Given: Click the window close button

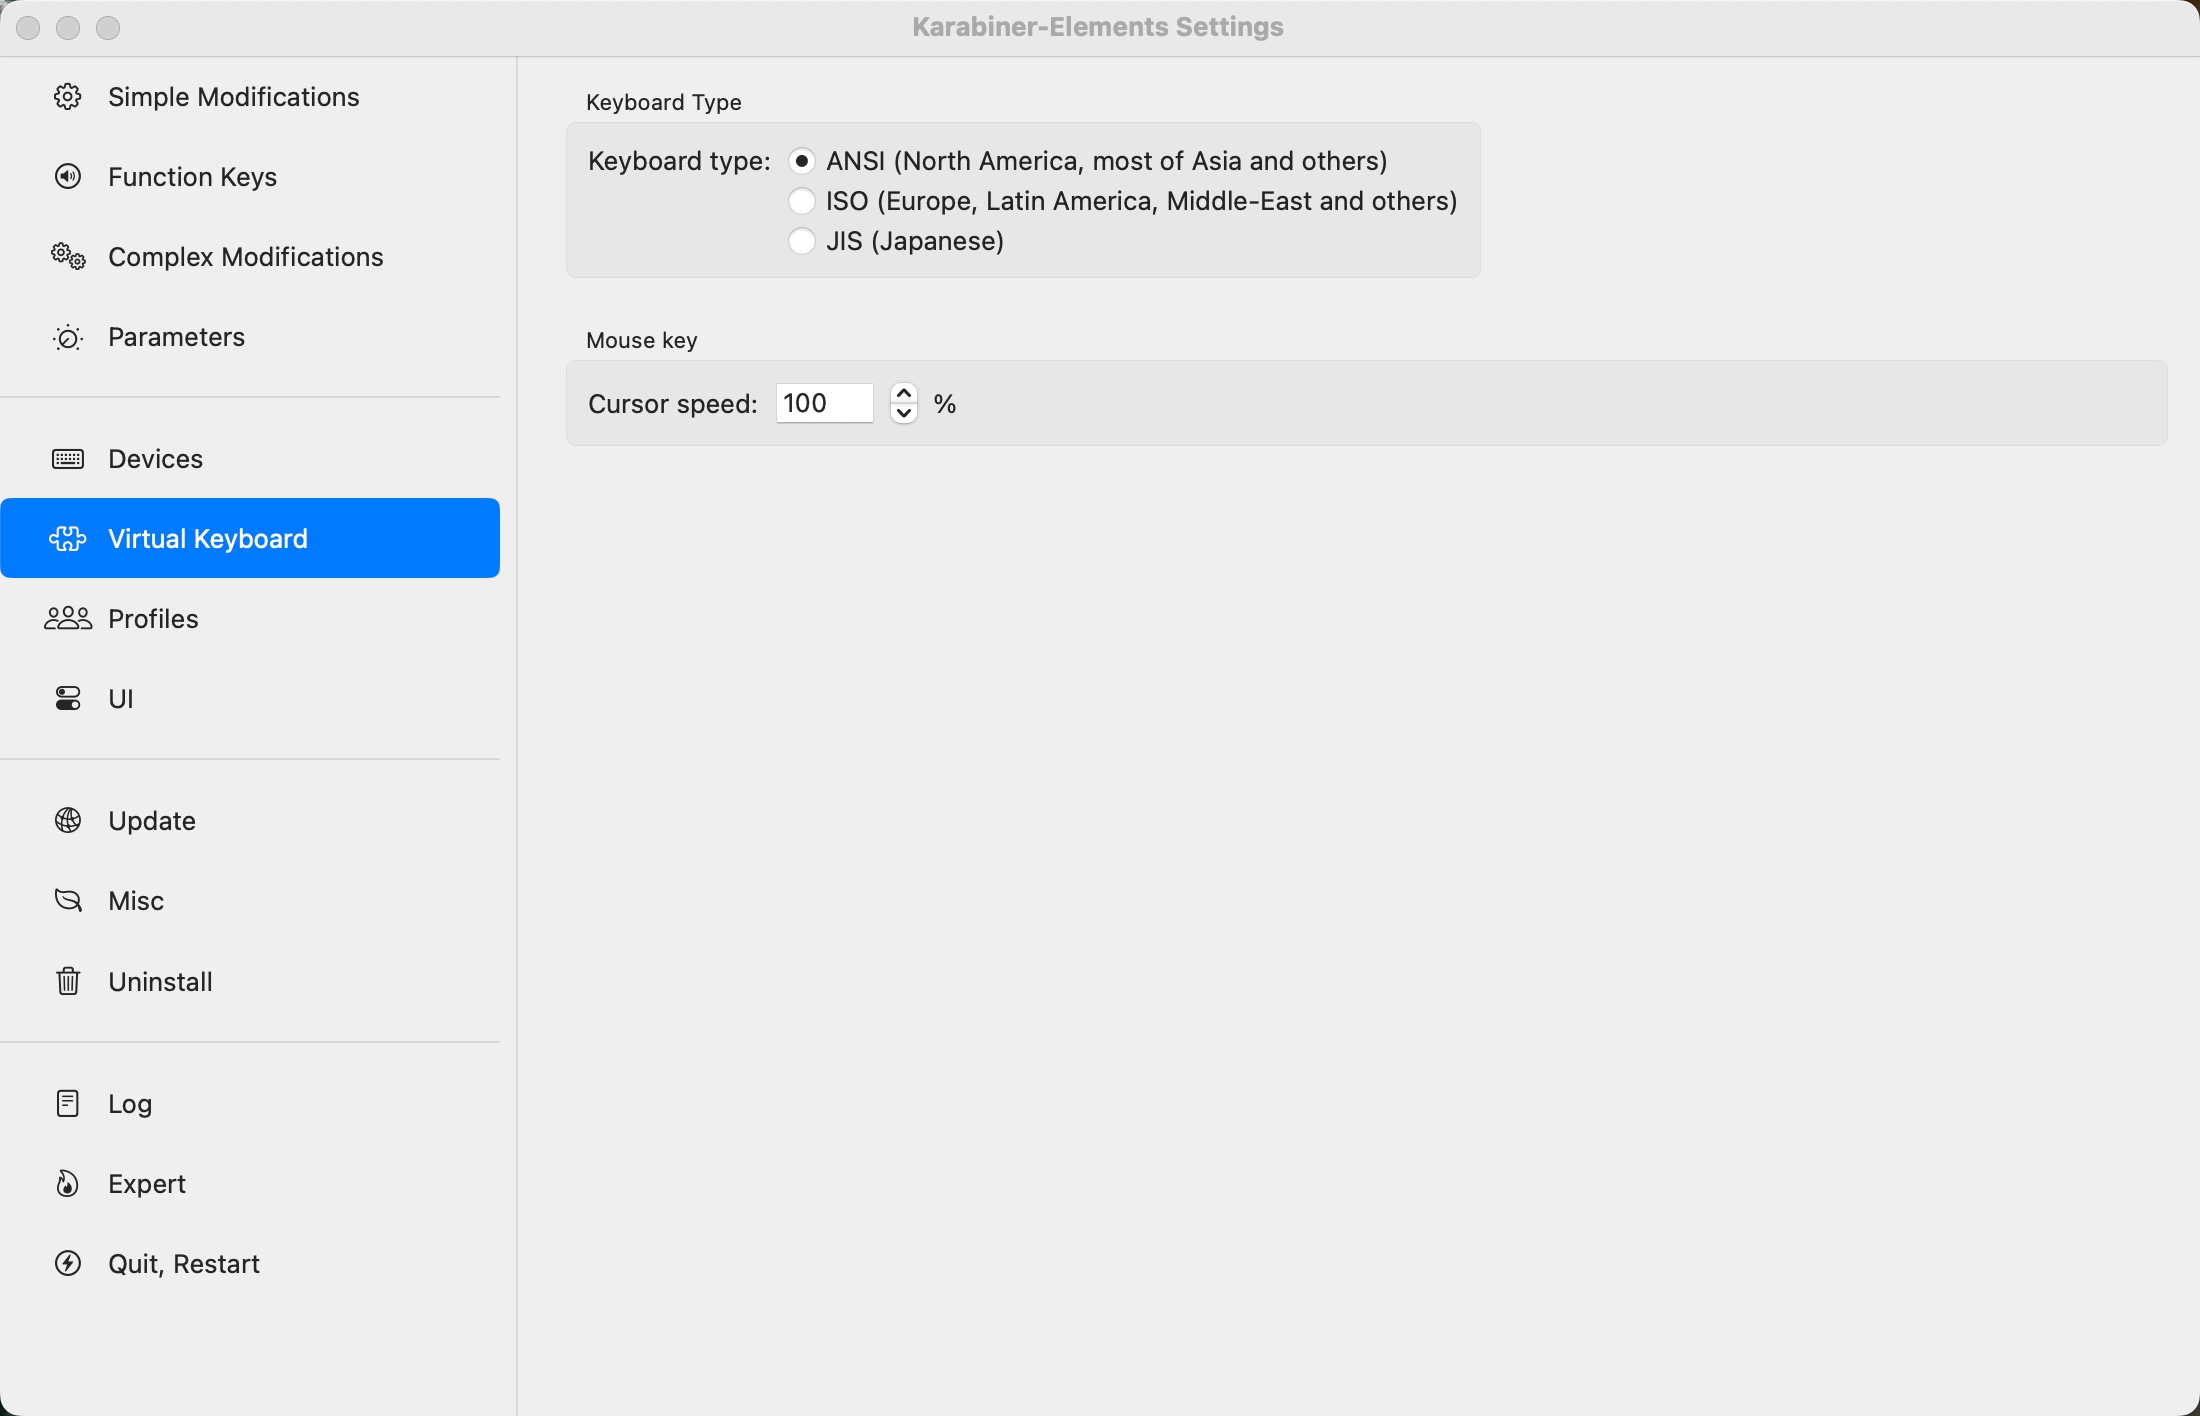Looking at the screenshot, I should point(28,28).
